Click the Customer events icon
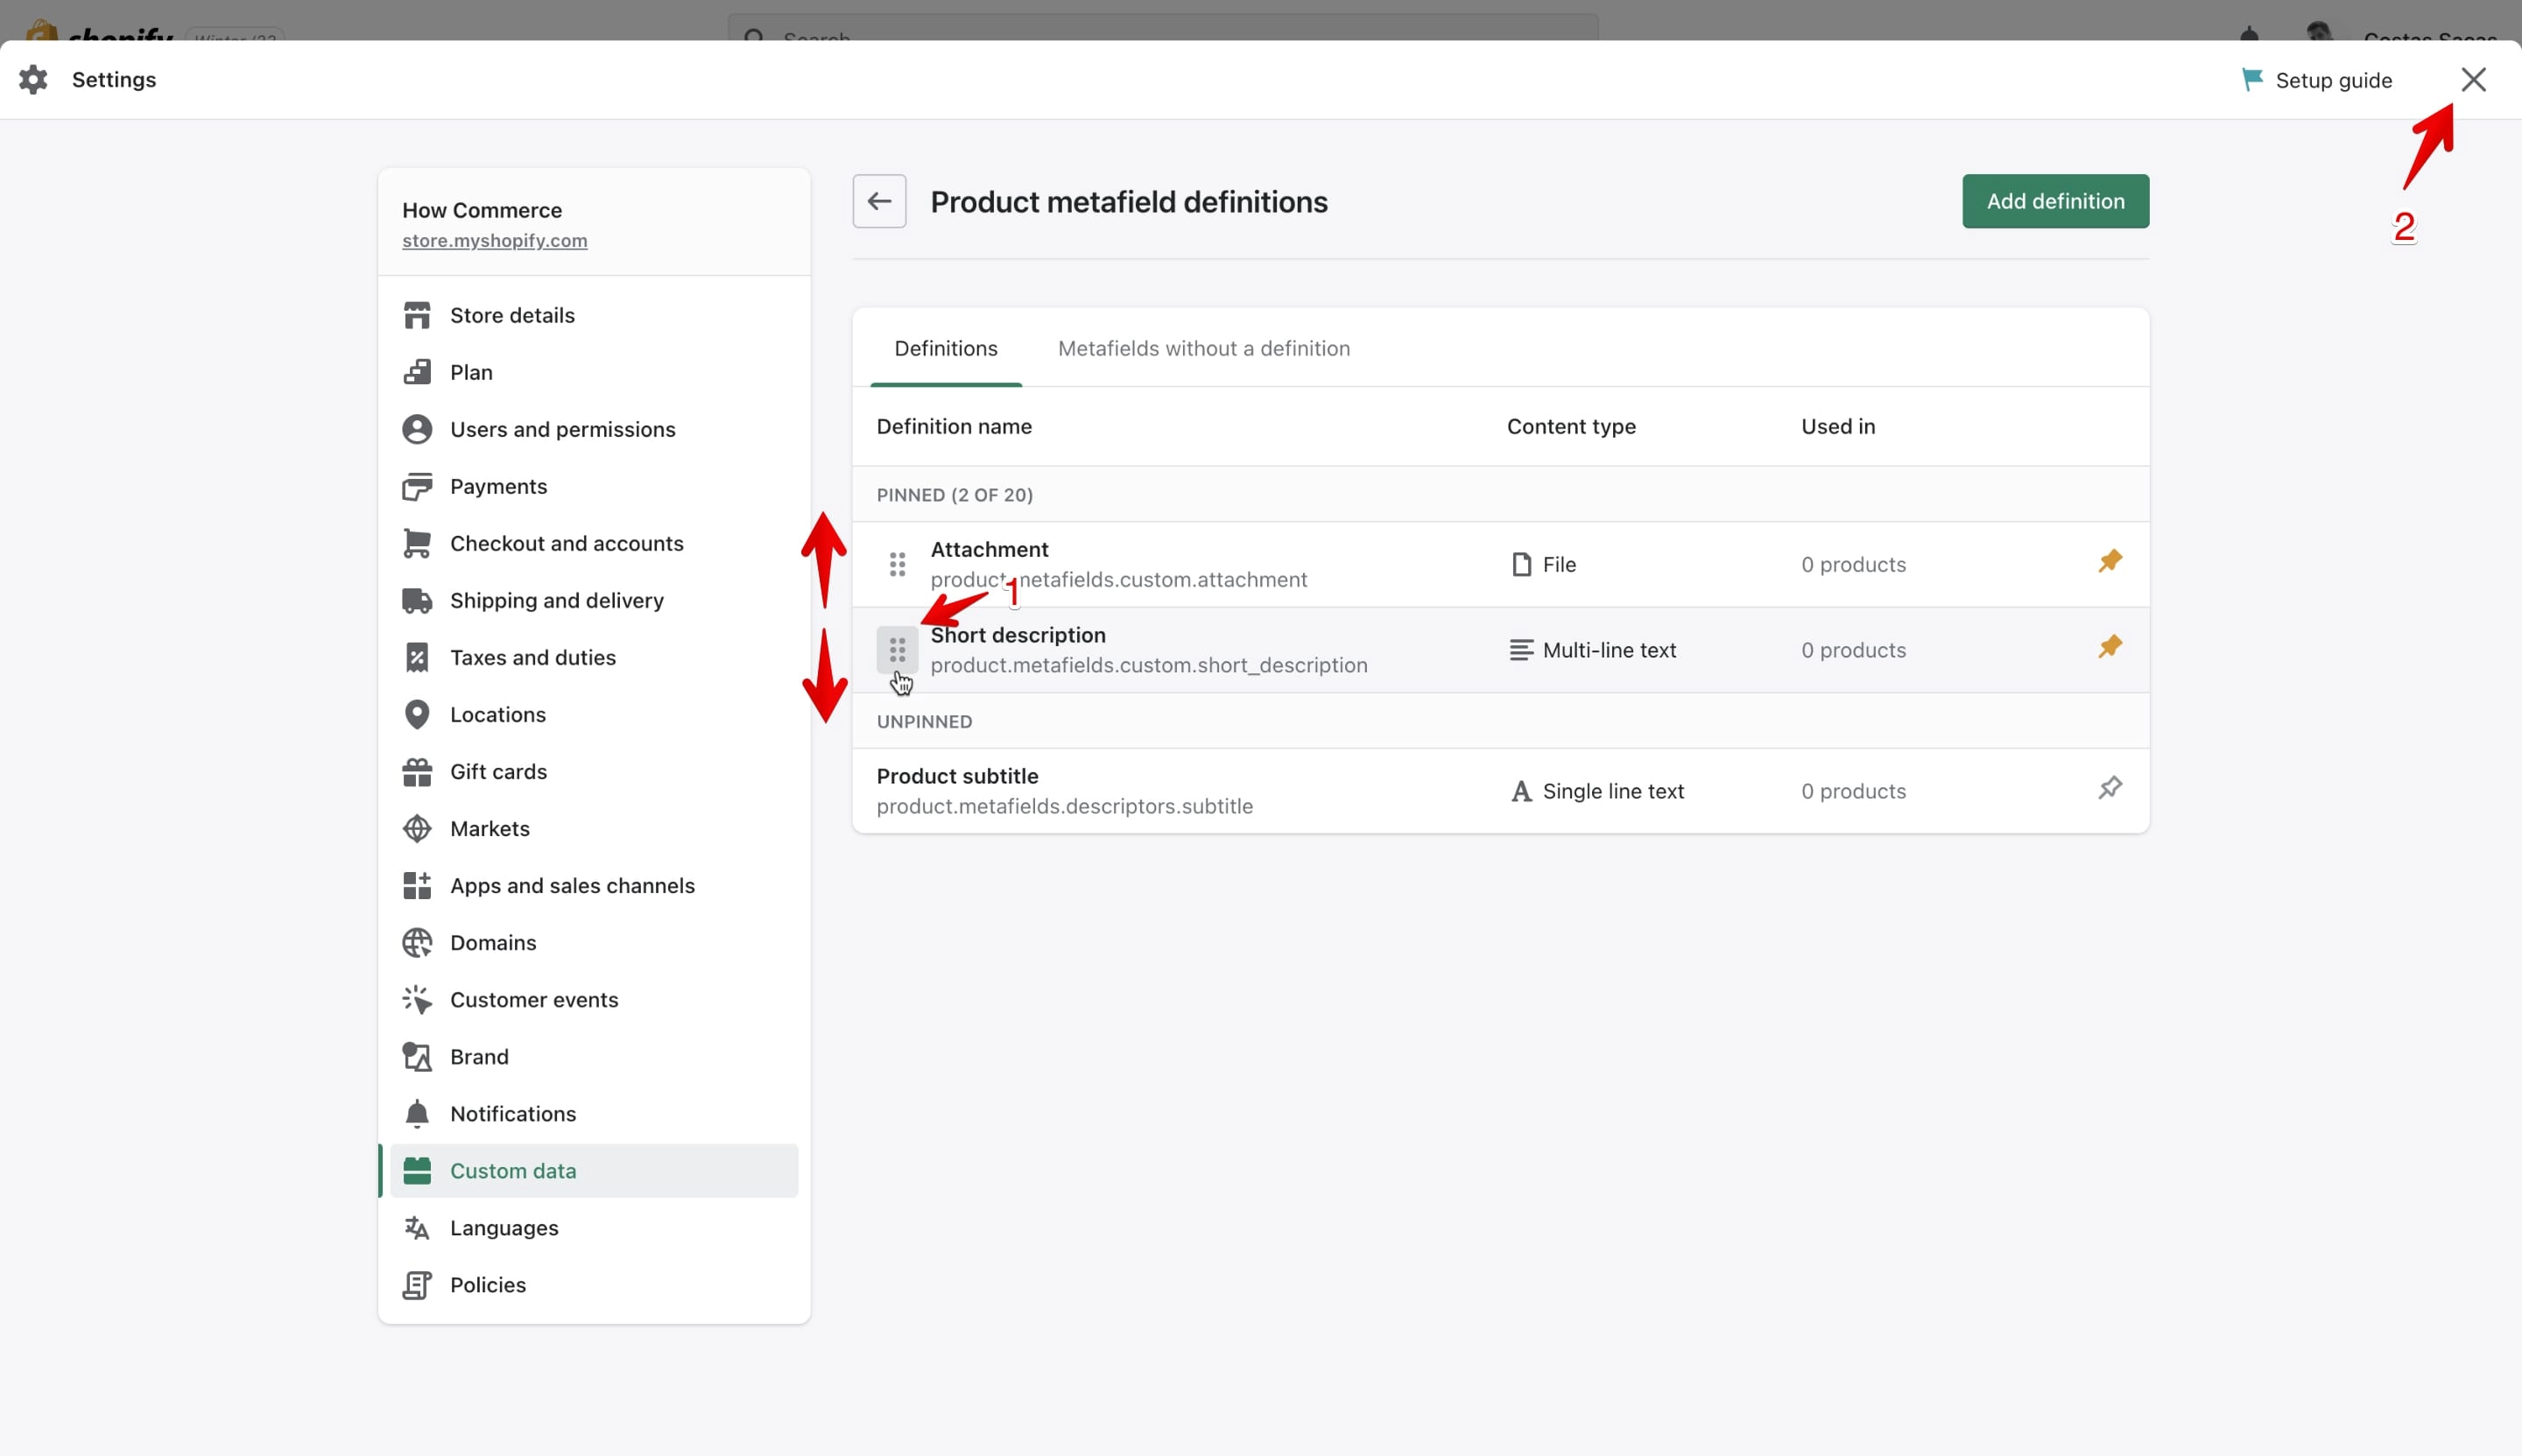Viewport: 2522px width, 1456px height. [417, 999]
